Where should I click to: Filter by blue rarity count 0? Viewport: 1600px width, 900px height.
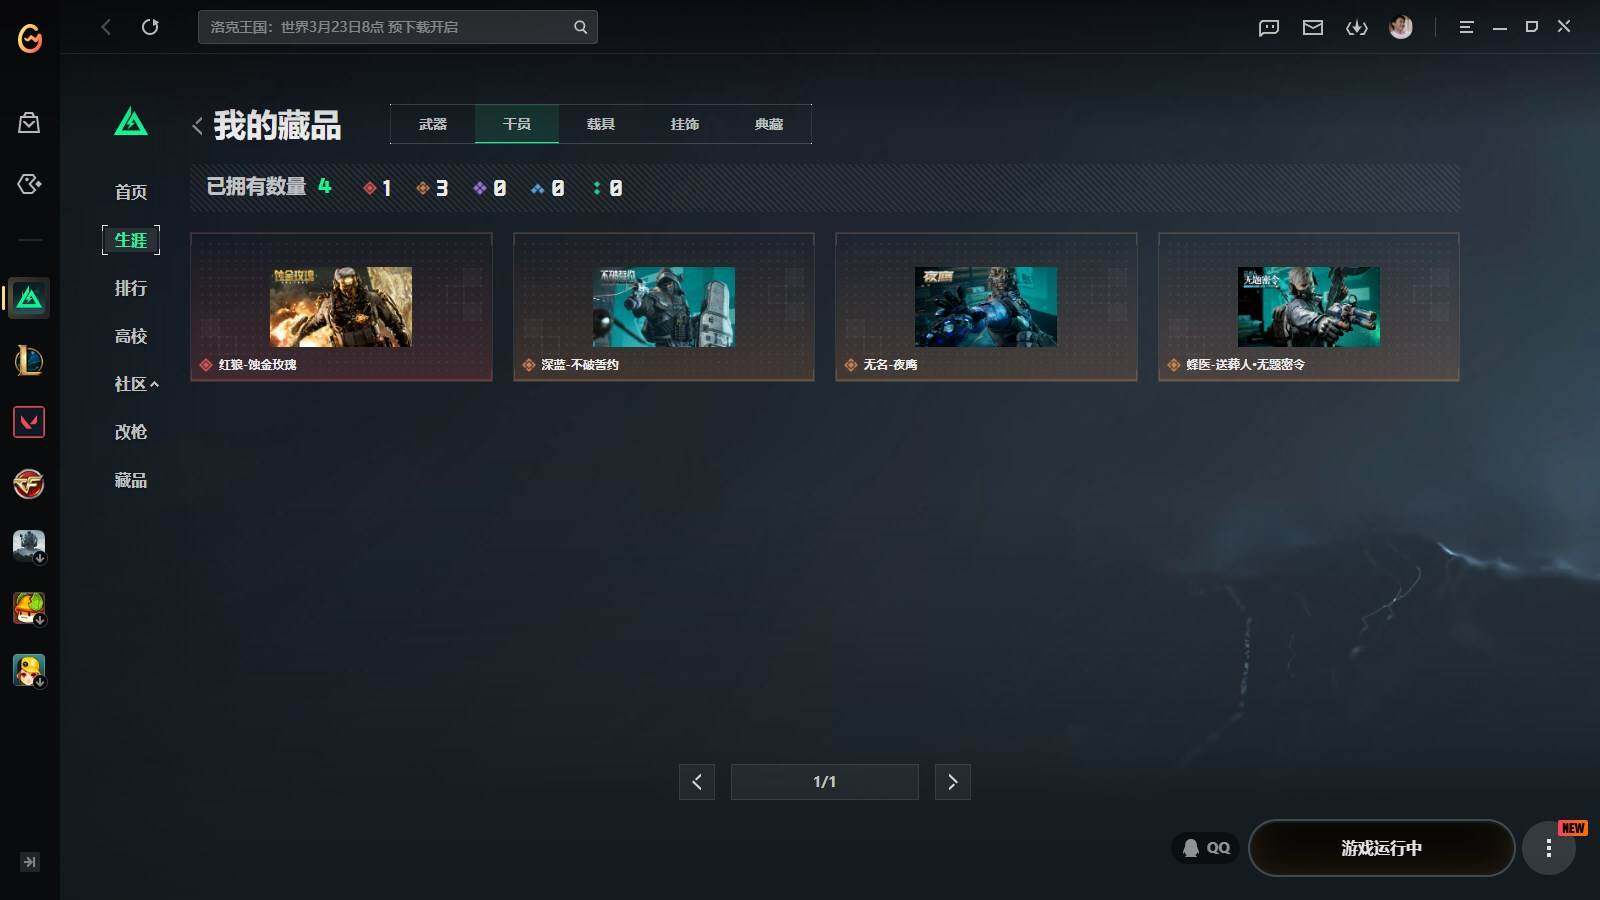coord(548,188)
